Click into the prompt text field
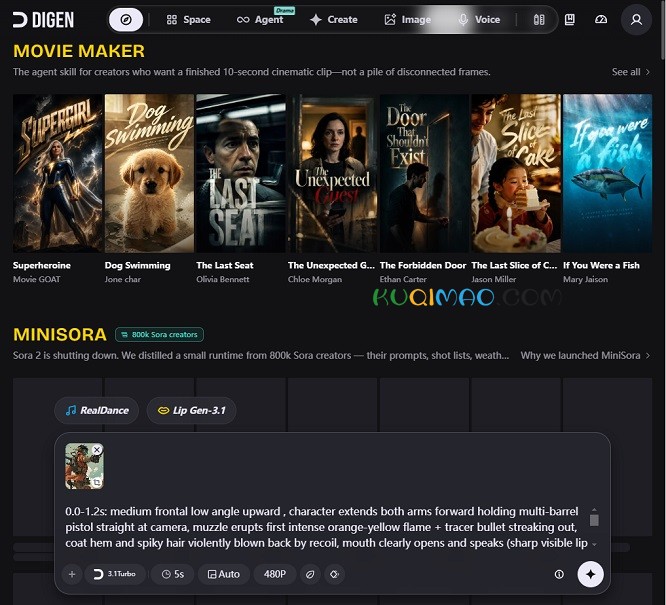Image resolution: width=666 pixels, height=605 pixels. [x=326, y=527]
